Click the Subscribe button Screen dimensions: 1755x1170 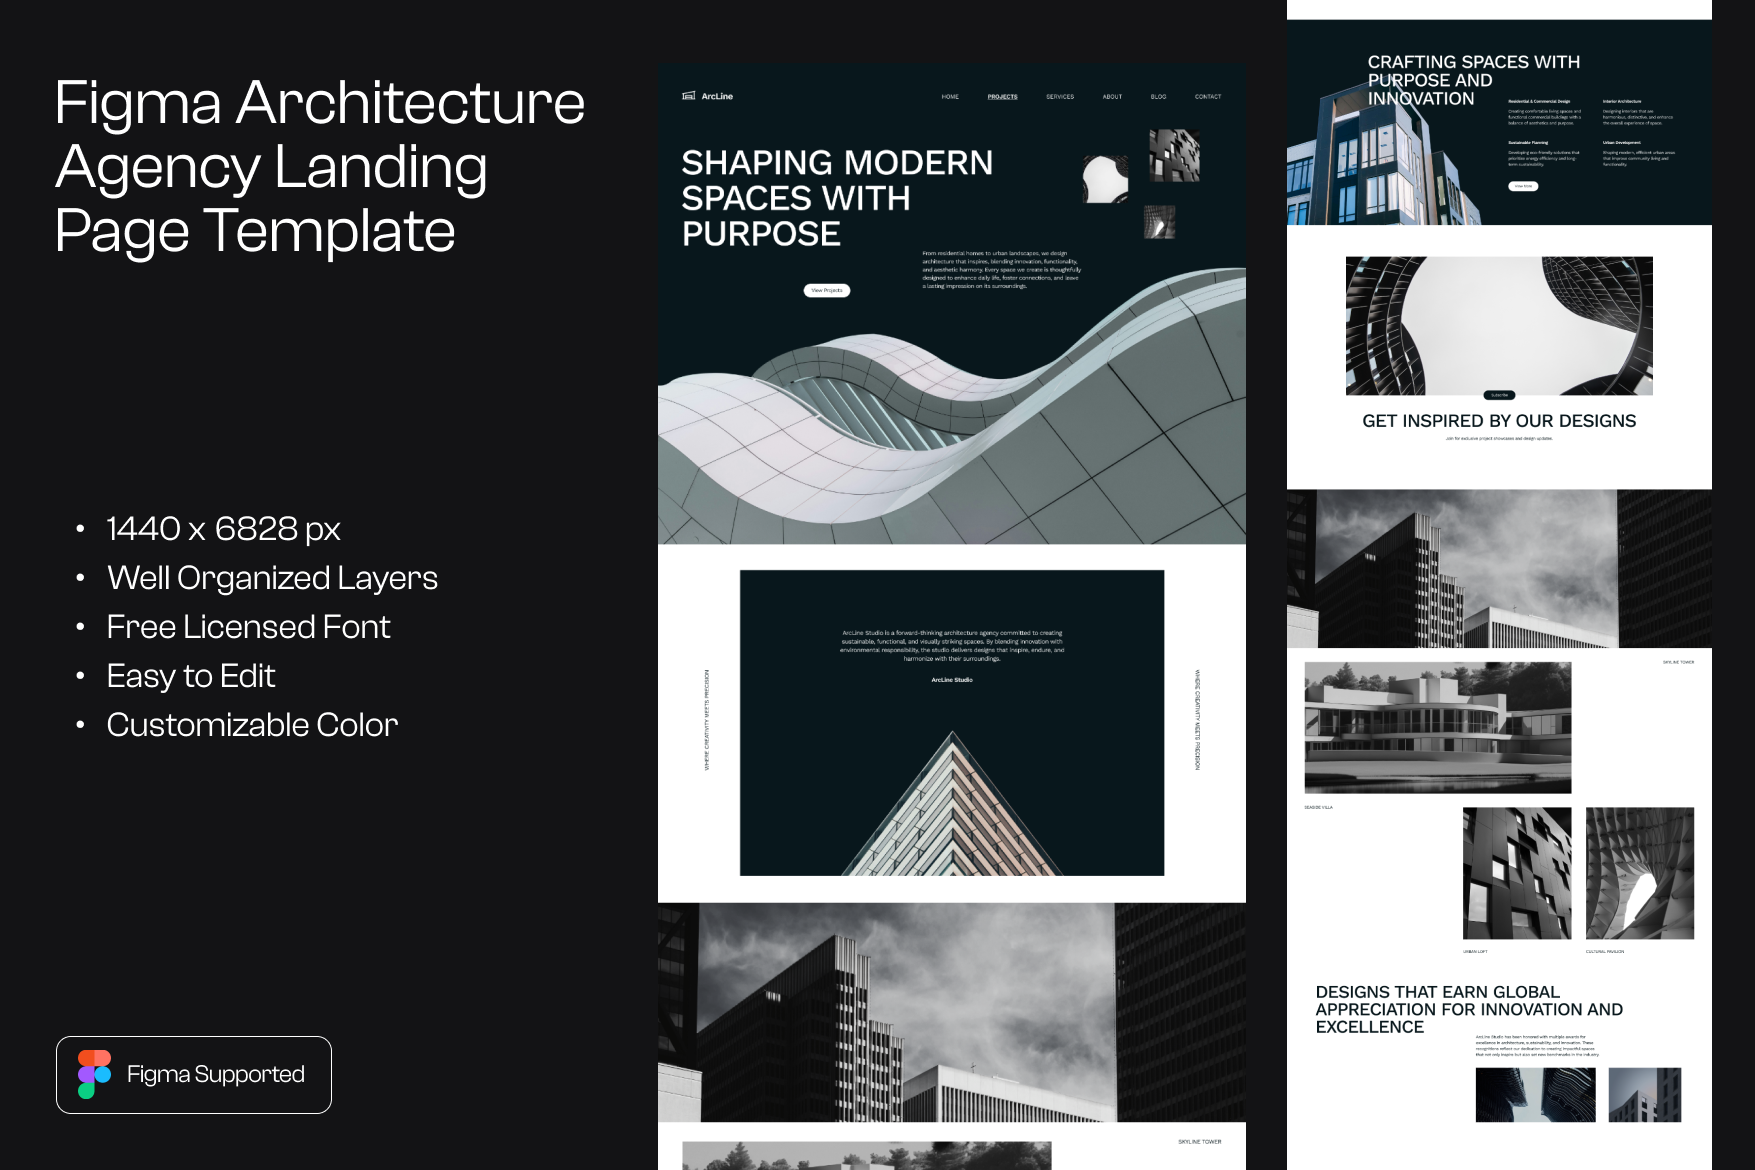[1498, 395]
